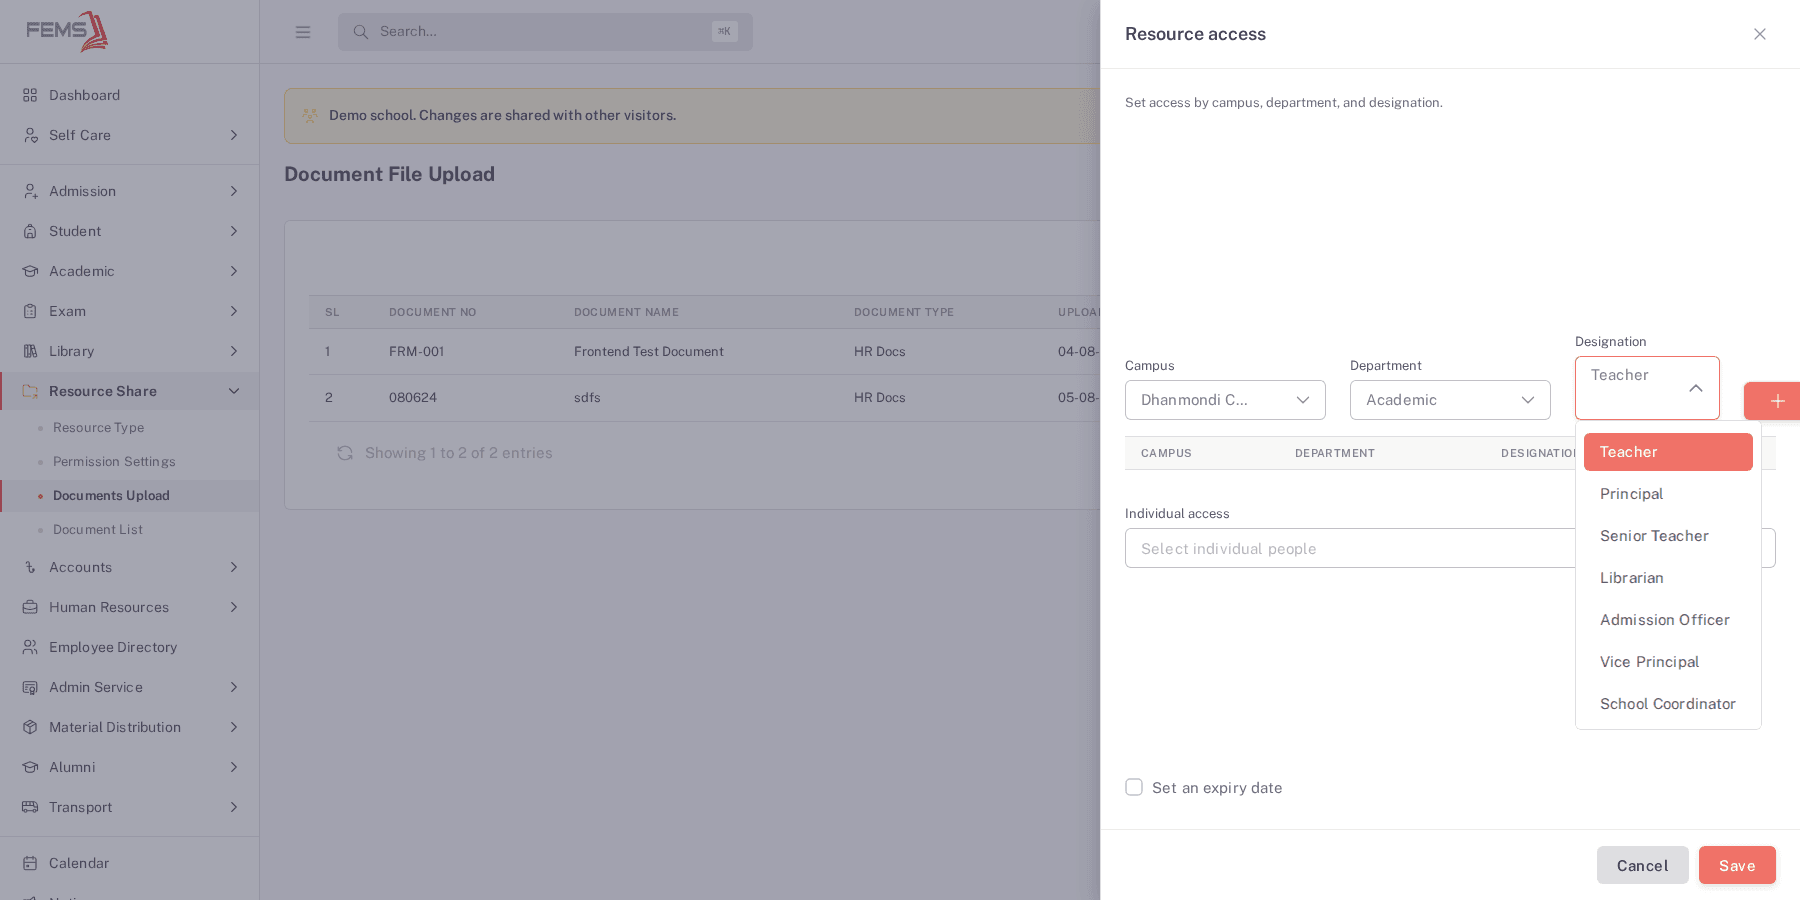1800x900 pixels.
Task: Click the Human Resources icon
Action: click(30, 607)
